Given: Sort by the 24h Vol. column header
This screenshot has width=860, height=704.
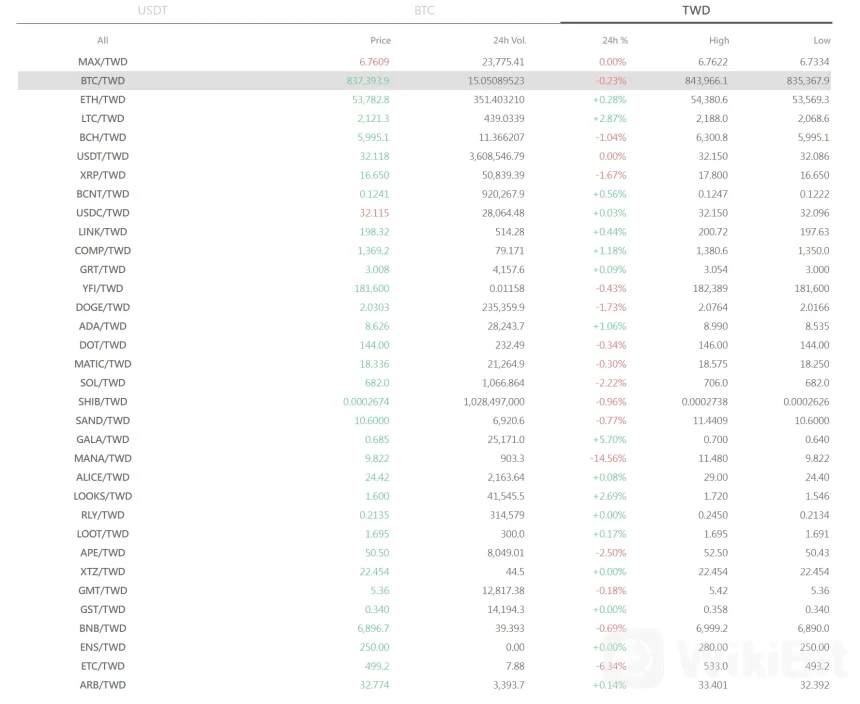Looking at the screenshot, I should click(509, 41).
